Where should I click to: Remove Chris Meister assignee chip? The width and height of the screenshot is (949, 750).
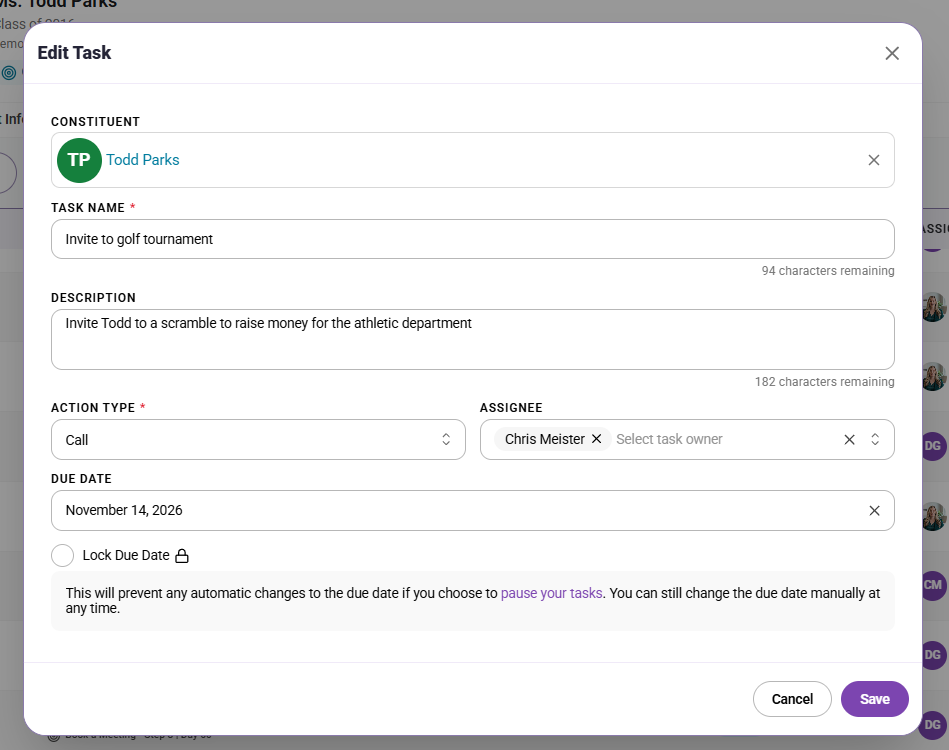tap(596, 439)
